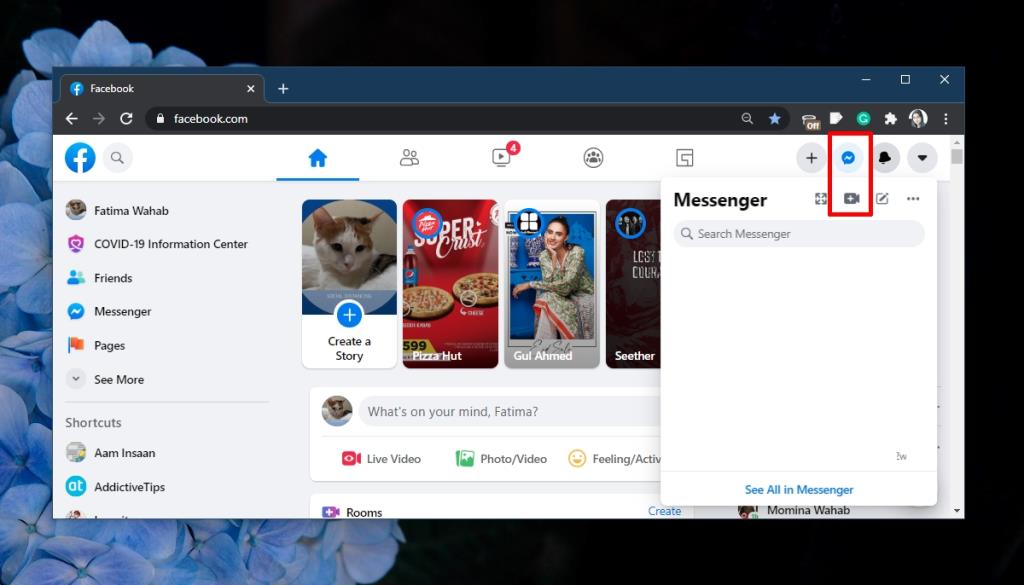The image size is (1024, 585).
Task: Open Chrome's three-dot browser menu
Action: pyautogui.click(x=946, y=118)
